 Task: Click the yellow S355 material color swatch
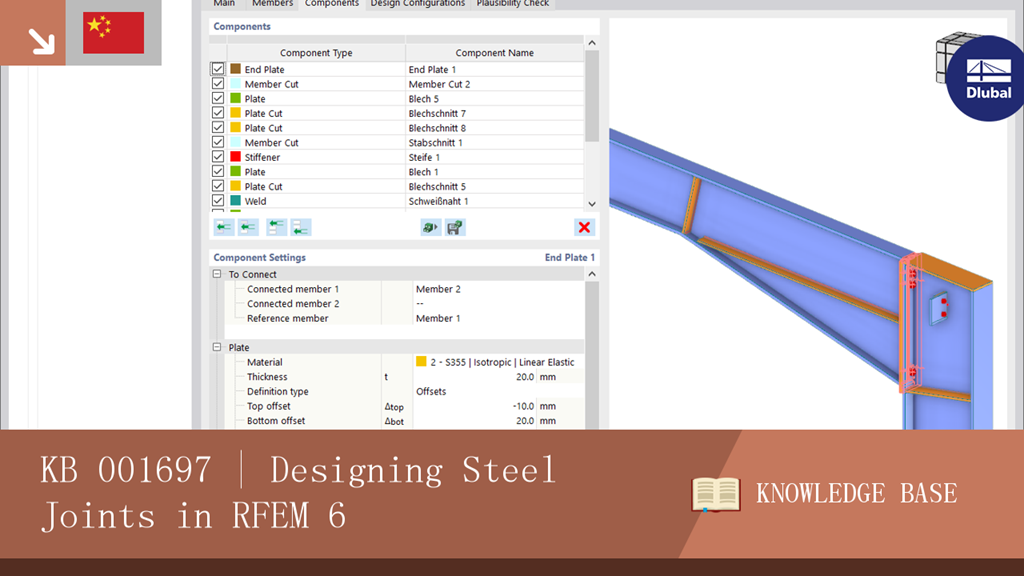[421, 362]
